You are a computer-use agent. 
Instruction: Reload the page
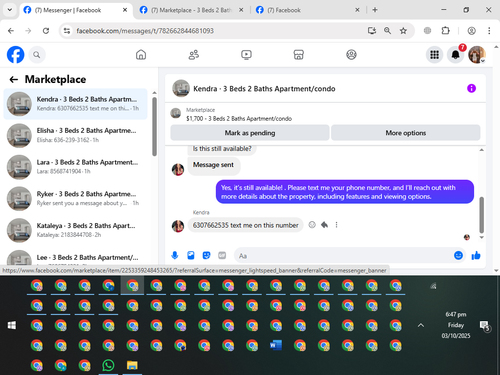(46, 31)
